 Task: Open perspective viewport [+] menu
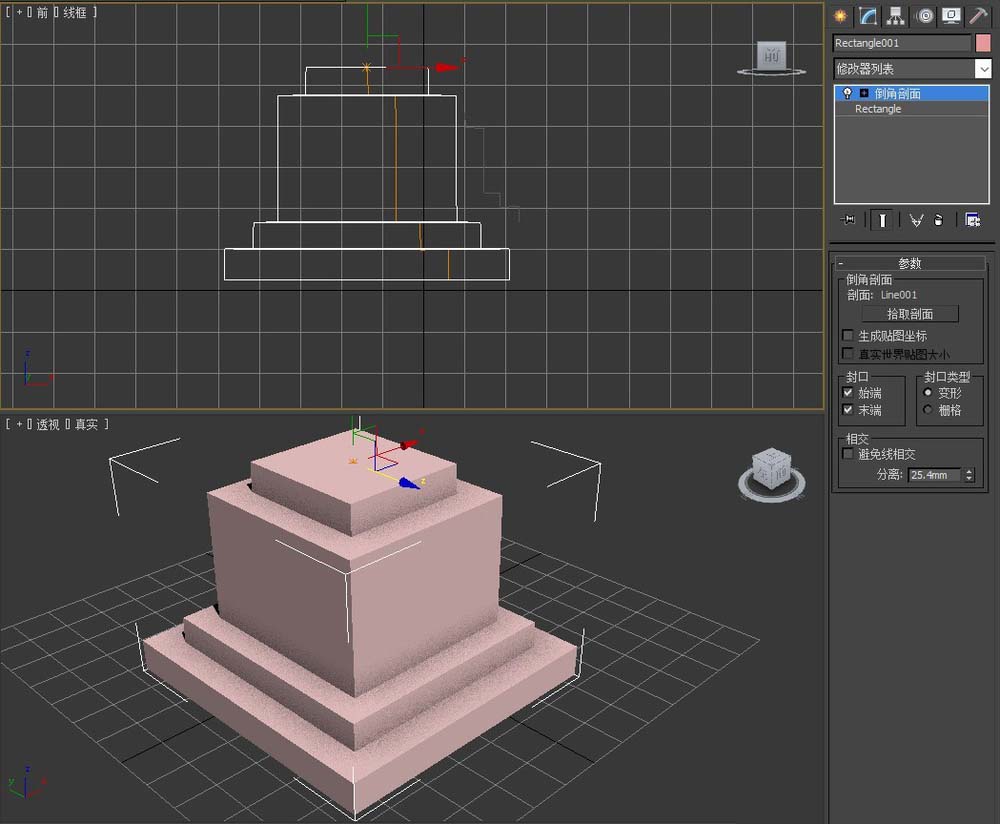tap(19, 424)
